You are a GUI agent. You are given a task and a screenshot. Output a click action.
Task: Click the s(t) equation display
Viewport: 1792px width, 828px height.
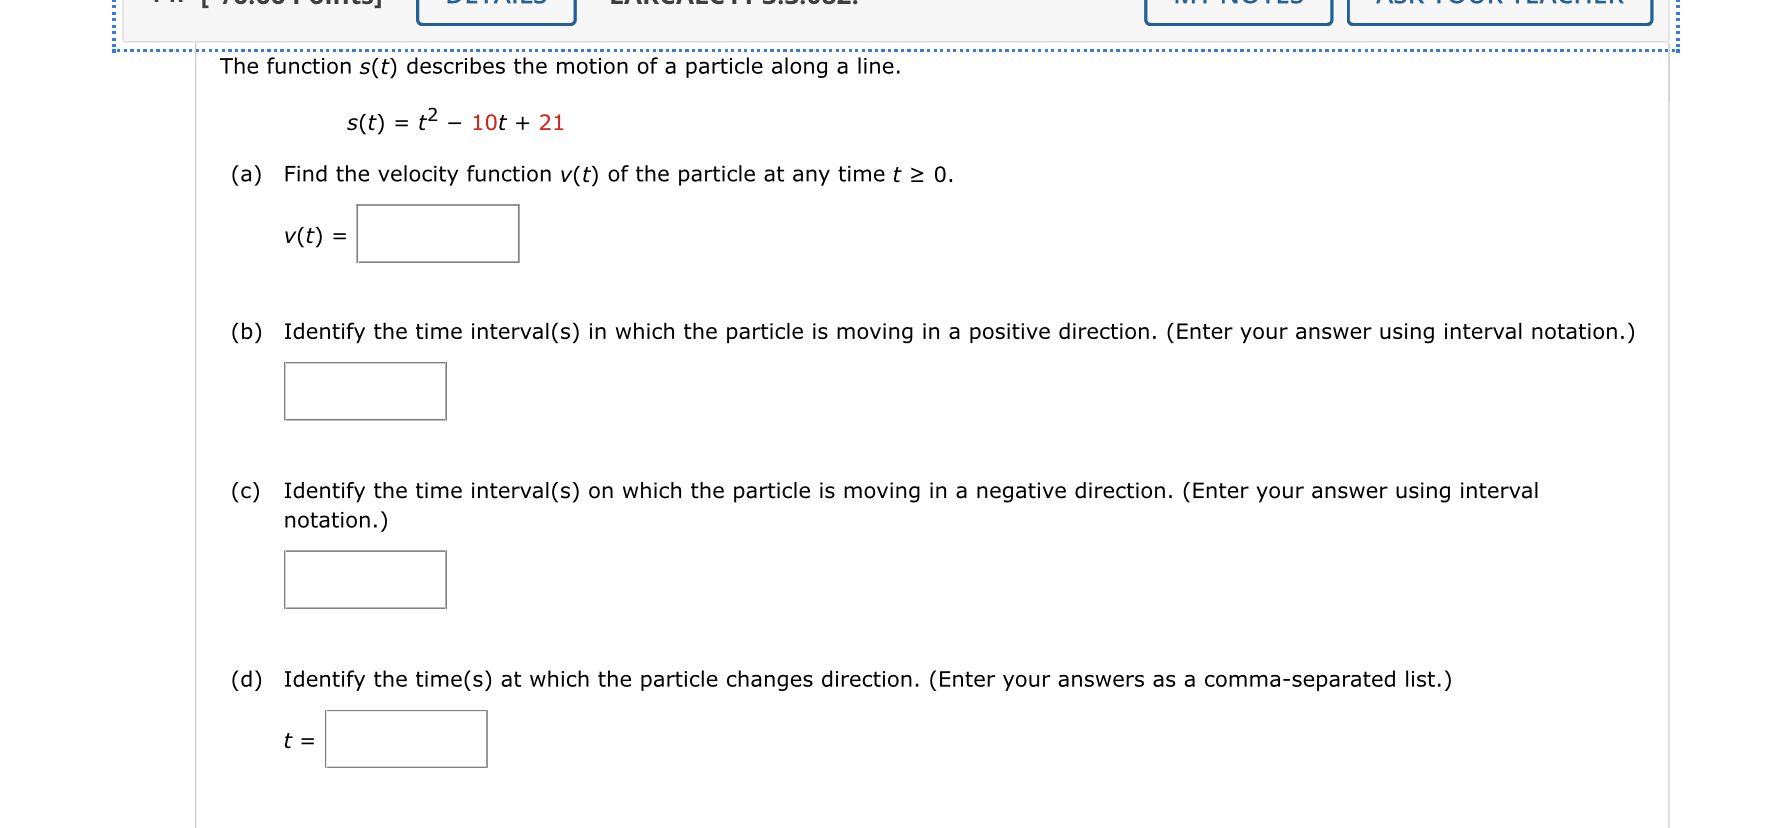point(455,120)
